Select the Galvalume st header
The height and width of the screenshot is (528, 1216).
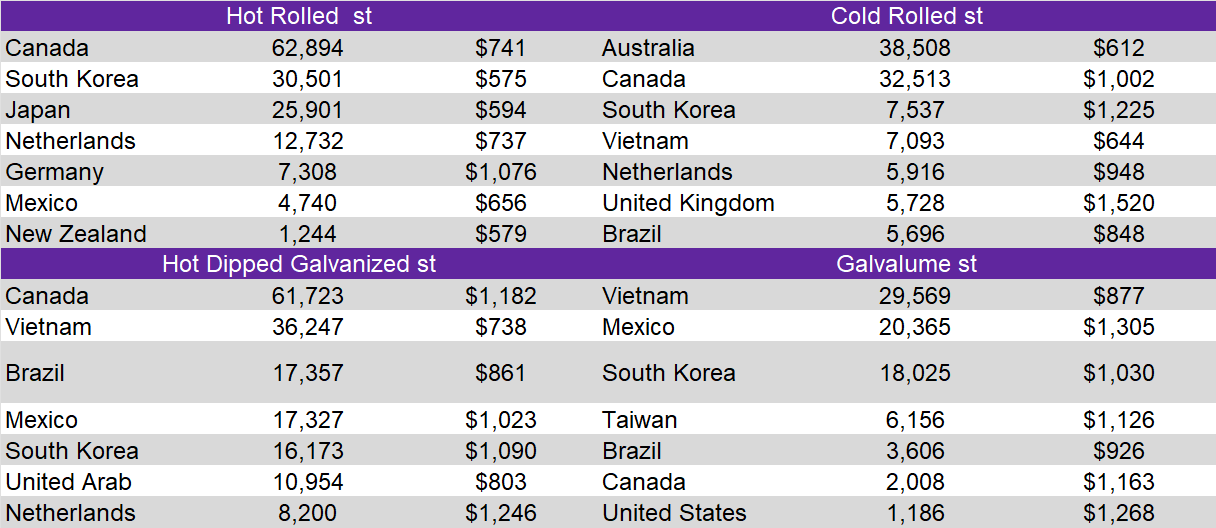tap(906, 265)
